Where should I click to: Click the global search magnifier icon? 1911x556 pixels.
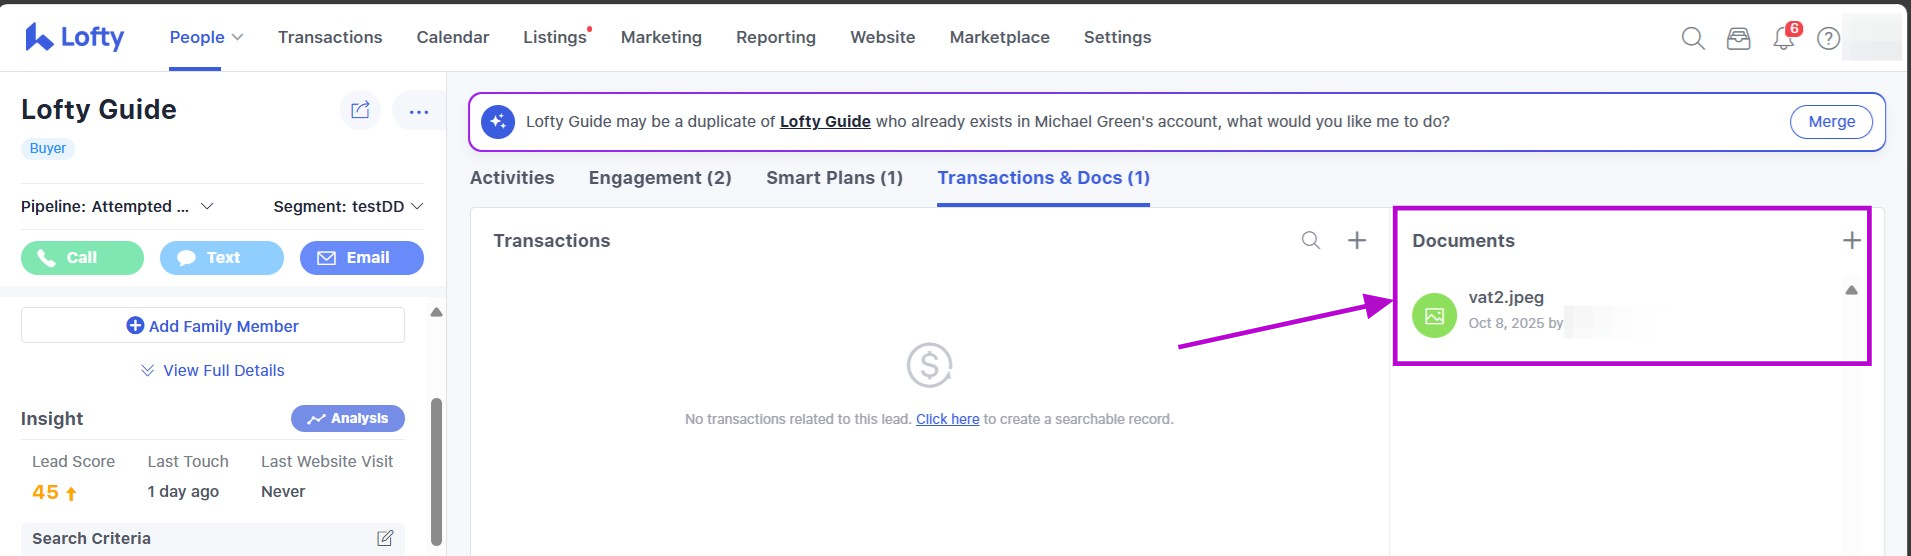(x=1692, y=38)
